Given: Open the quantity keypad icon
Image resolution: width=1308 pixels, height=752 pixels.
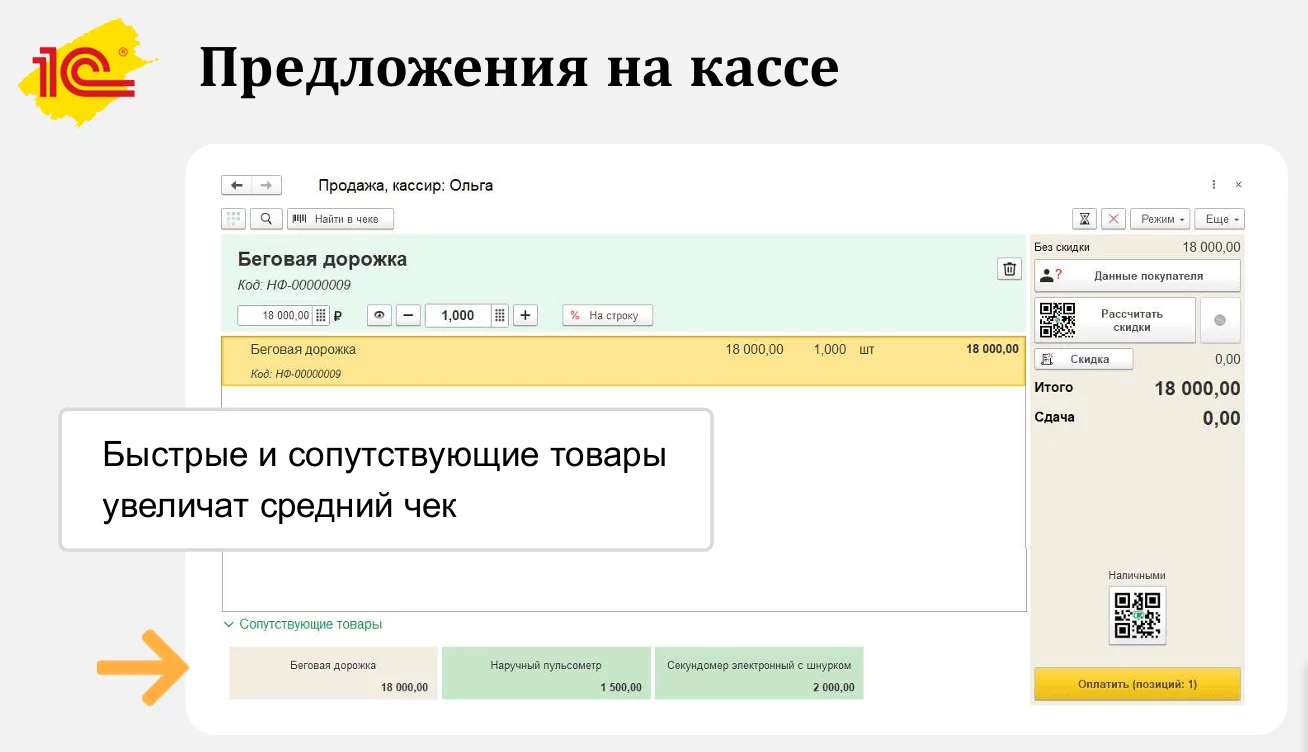Looking at the screenshot, I should click(x=500, y=316).
